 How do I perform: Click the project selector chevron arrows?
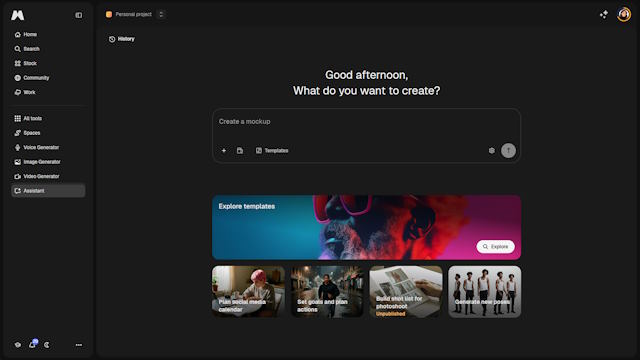pos(161,14)
